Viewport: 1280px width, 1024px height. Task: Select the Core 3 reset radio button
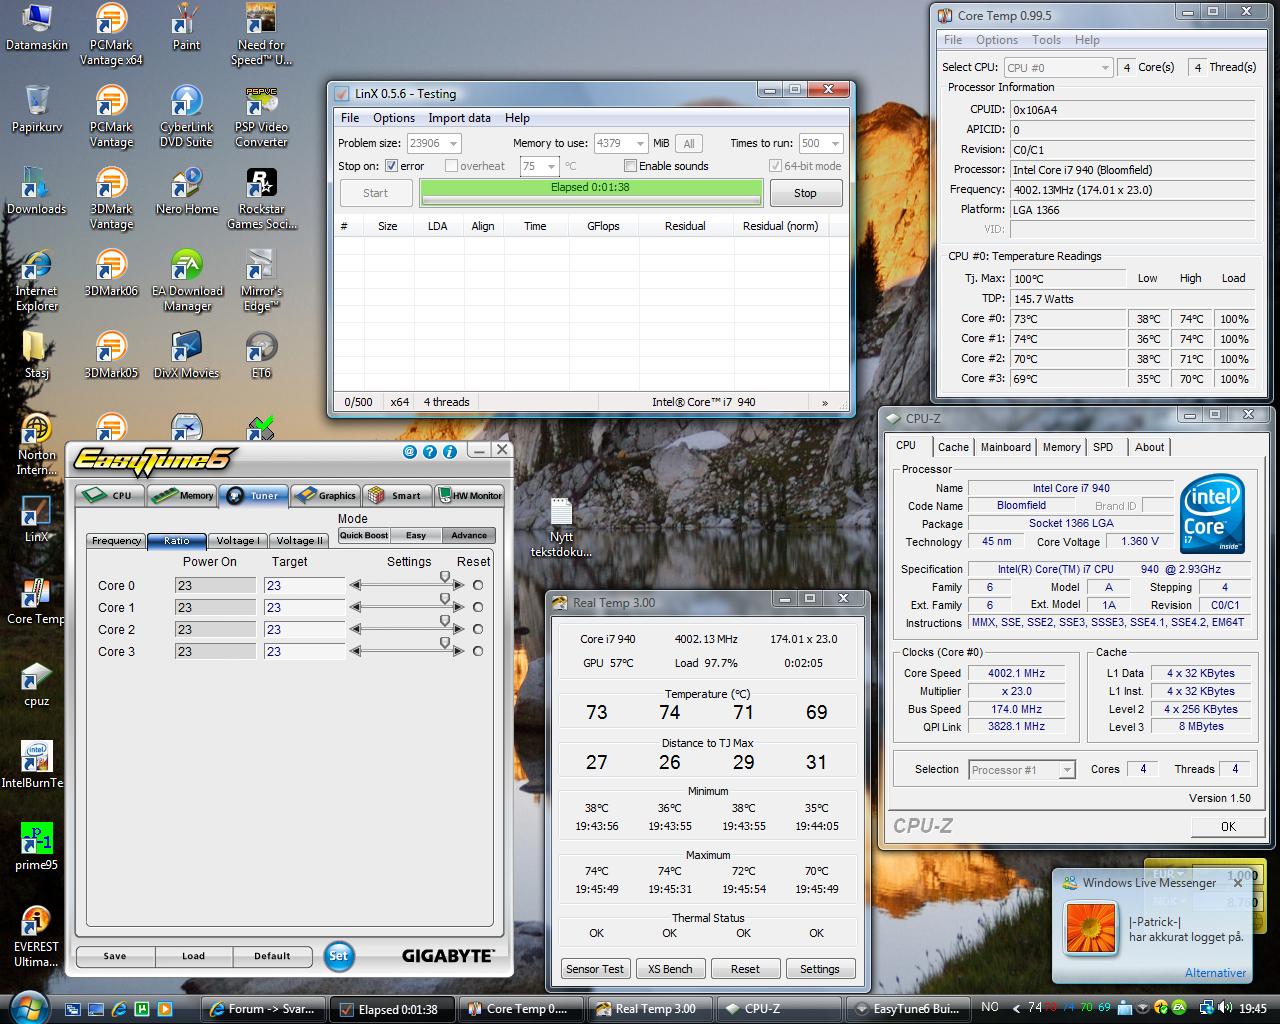click(478, 651)
